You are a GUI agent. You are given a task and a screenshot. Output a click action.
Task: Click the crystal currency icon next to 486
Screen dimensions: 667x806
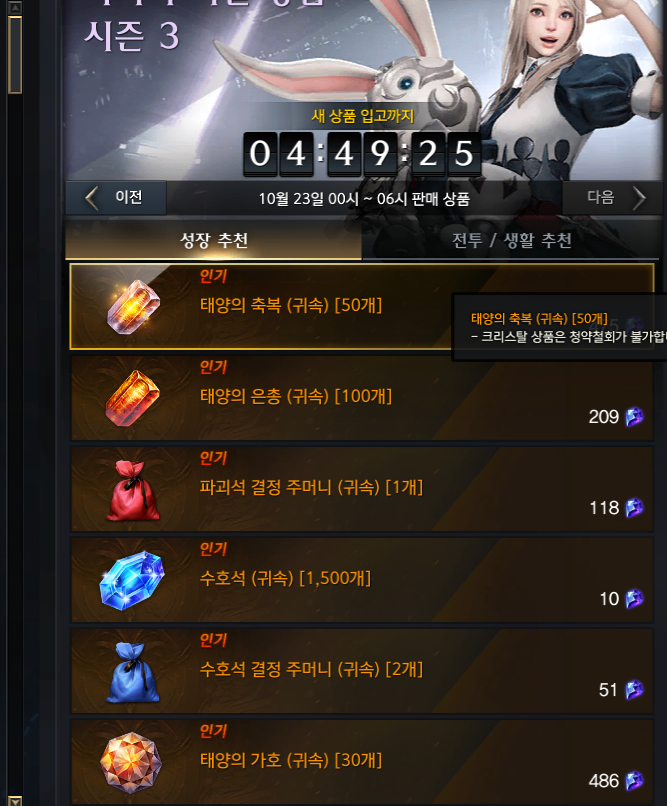pos(634,781)
